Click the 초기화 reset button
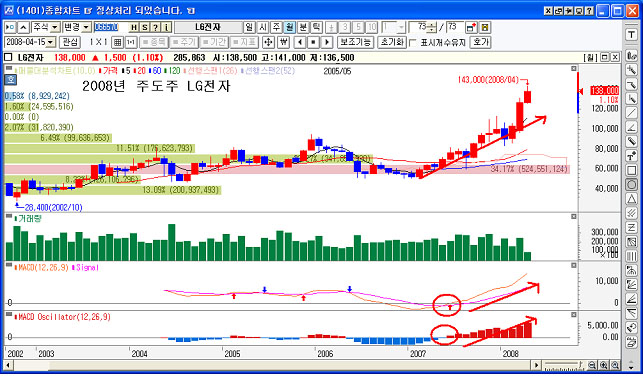The width and height of the screenshot is (643, 378). pyautogui.click(x=392, y=42)
